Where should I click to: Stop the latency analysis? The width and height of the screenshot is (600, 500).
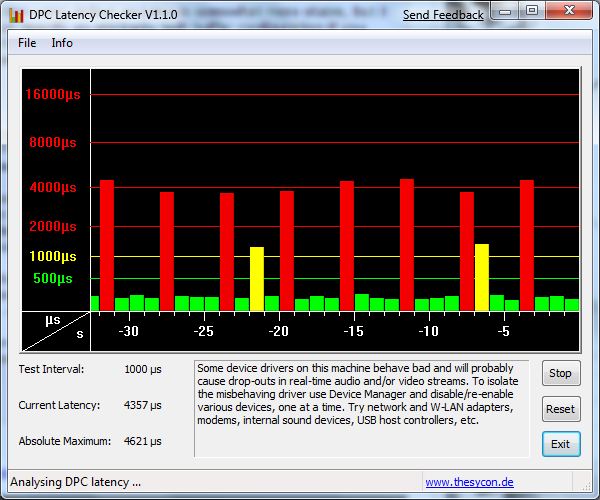pos(561,373)
